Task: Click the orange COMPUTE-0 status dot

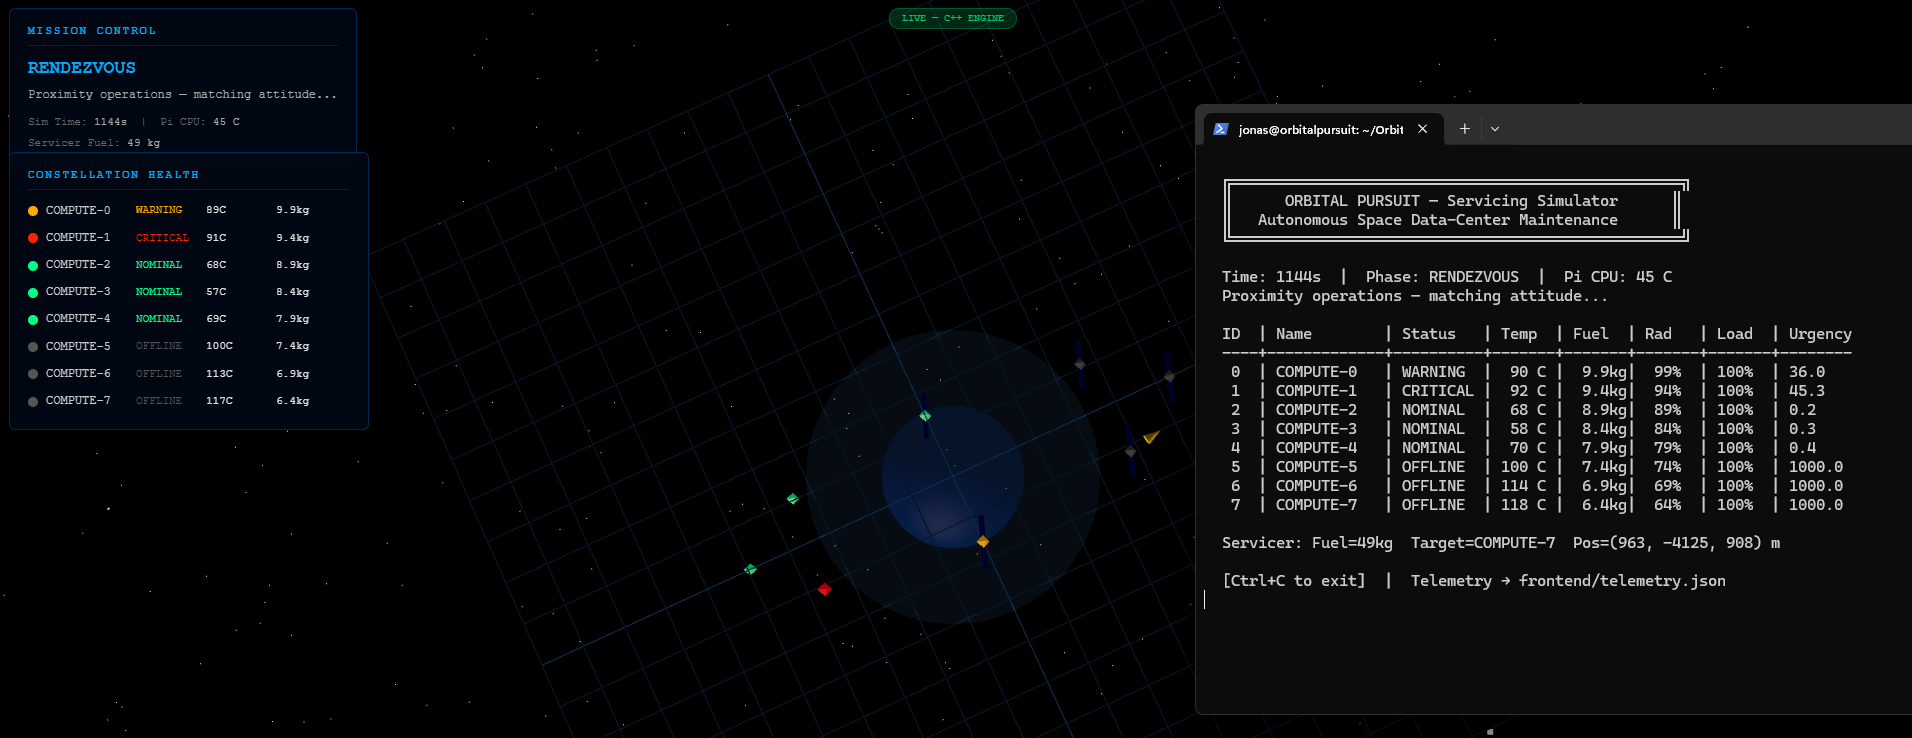Action: pyautogui.click(x=33, y=211)
